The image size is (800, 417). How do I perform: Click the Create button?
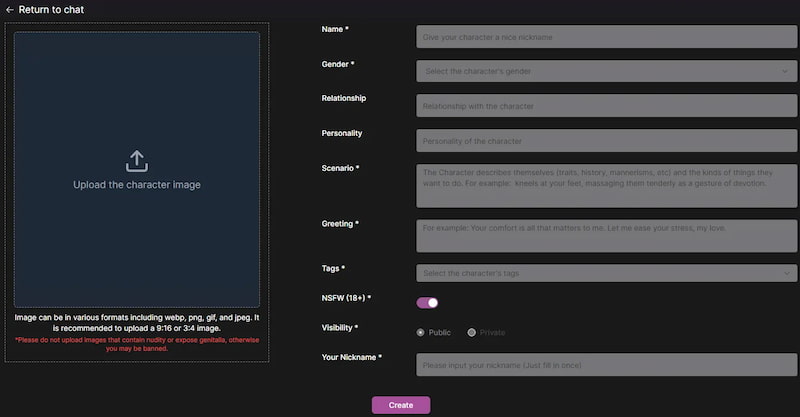401,405
